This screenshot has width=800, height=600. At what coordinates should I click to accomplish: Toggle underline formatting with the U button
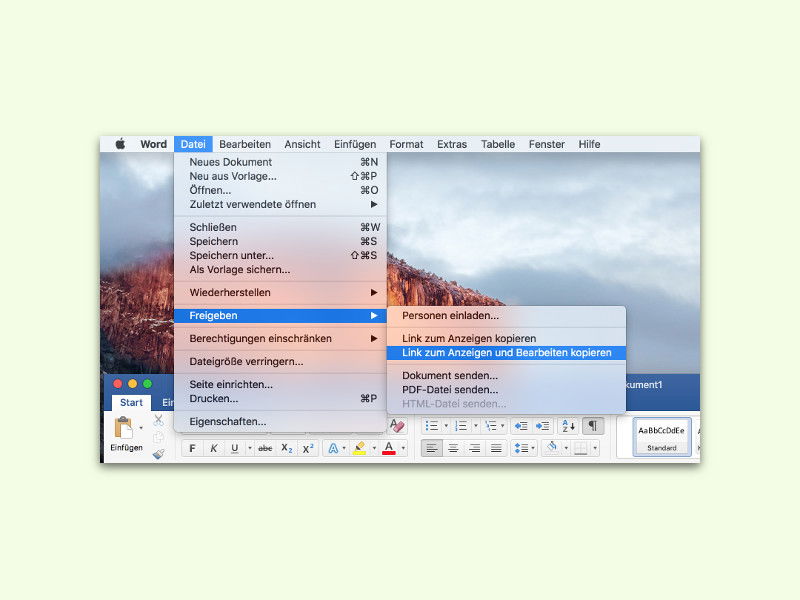[x=235, y=448]
